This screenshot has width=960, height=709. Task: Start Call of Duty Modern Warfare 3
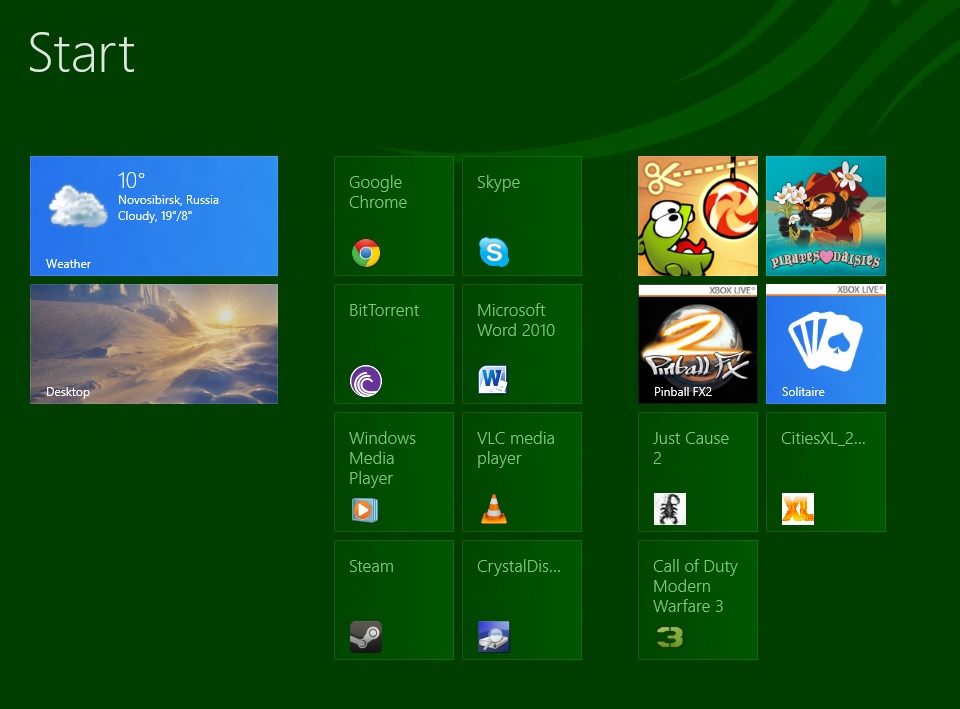click(x=697, y=600)
